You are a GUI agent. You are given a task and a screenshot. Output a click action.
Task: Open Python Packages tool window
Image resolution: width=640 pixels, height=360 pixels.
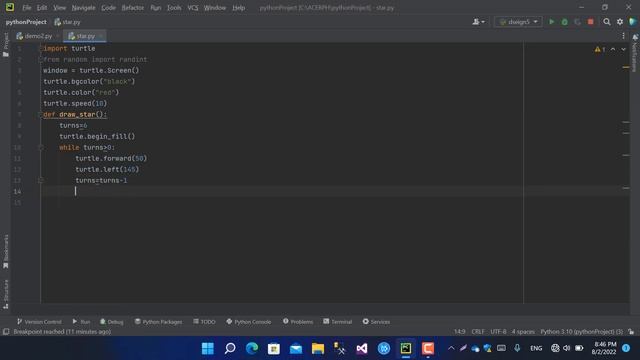point(158,322)
